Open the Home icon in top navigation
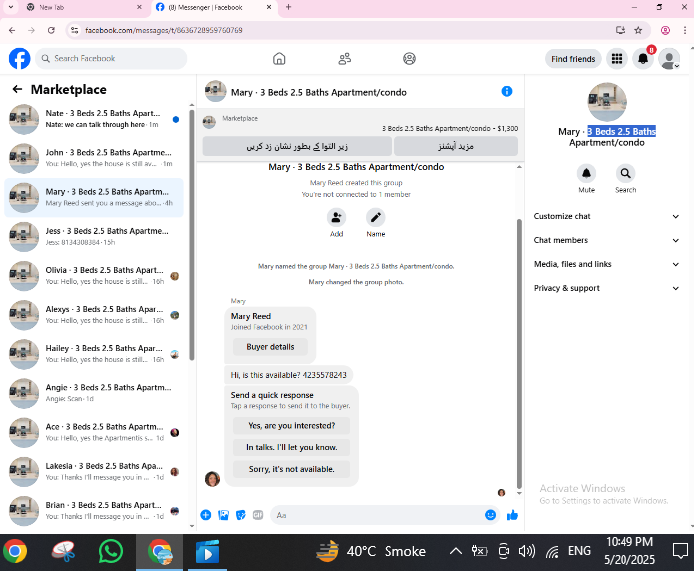Viewport: 694px width, 571px height. click(279, 58)
